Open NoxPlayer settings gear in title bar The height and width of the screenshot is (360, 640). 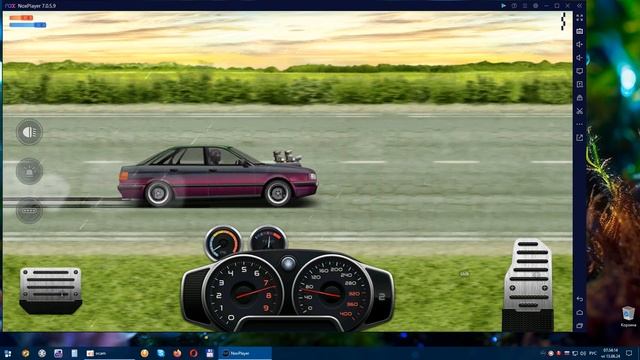(536, 6)
